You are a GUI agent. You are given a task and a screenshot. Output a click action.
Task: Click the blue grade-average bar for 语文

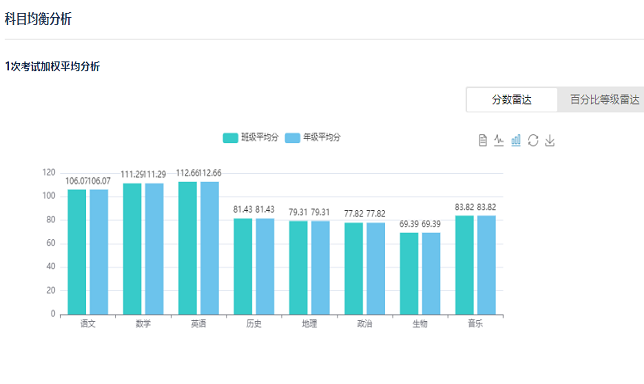click(x=99, y=252)
